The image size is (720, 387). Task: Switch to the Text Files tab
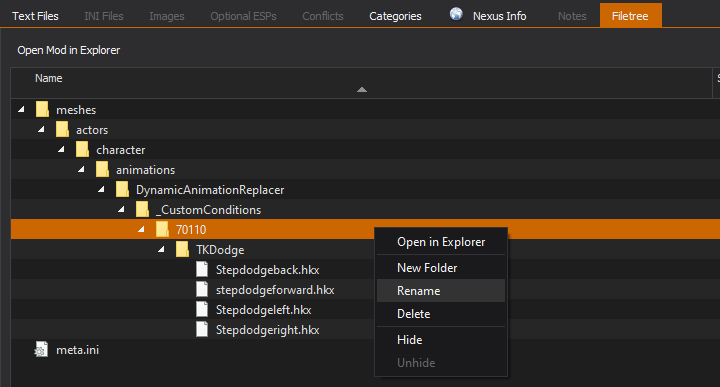[35, 16]
